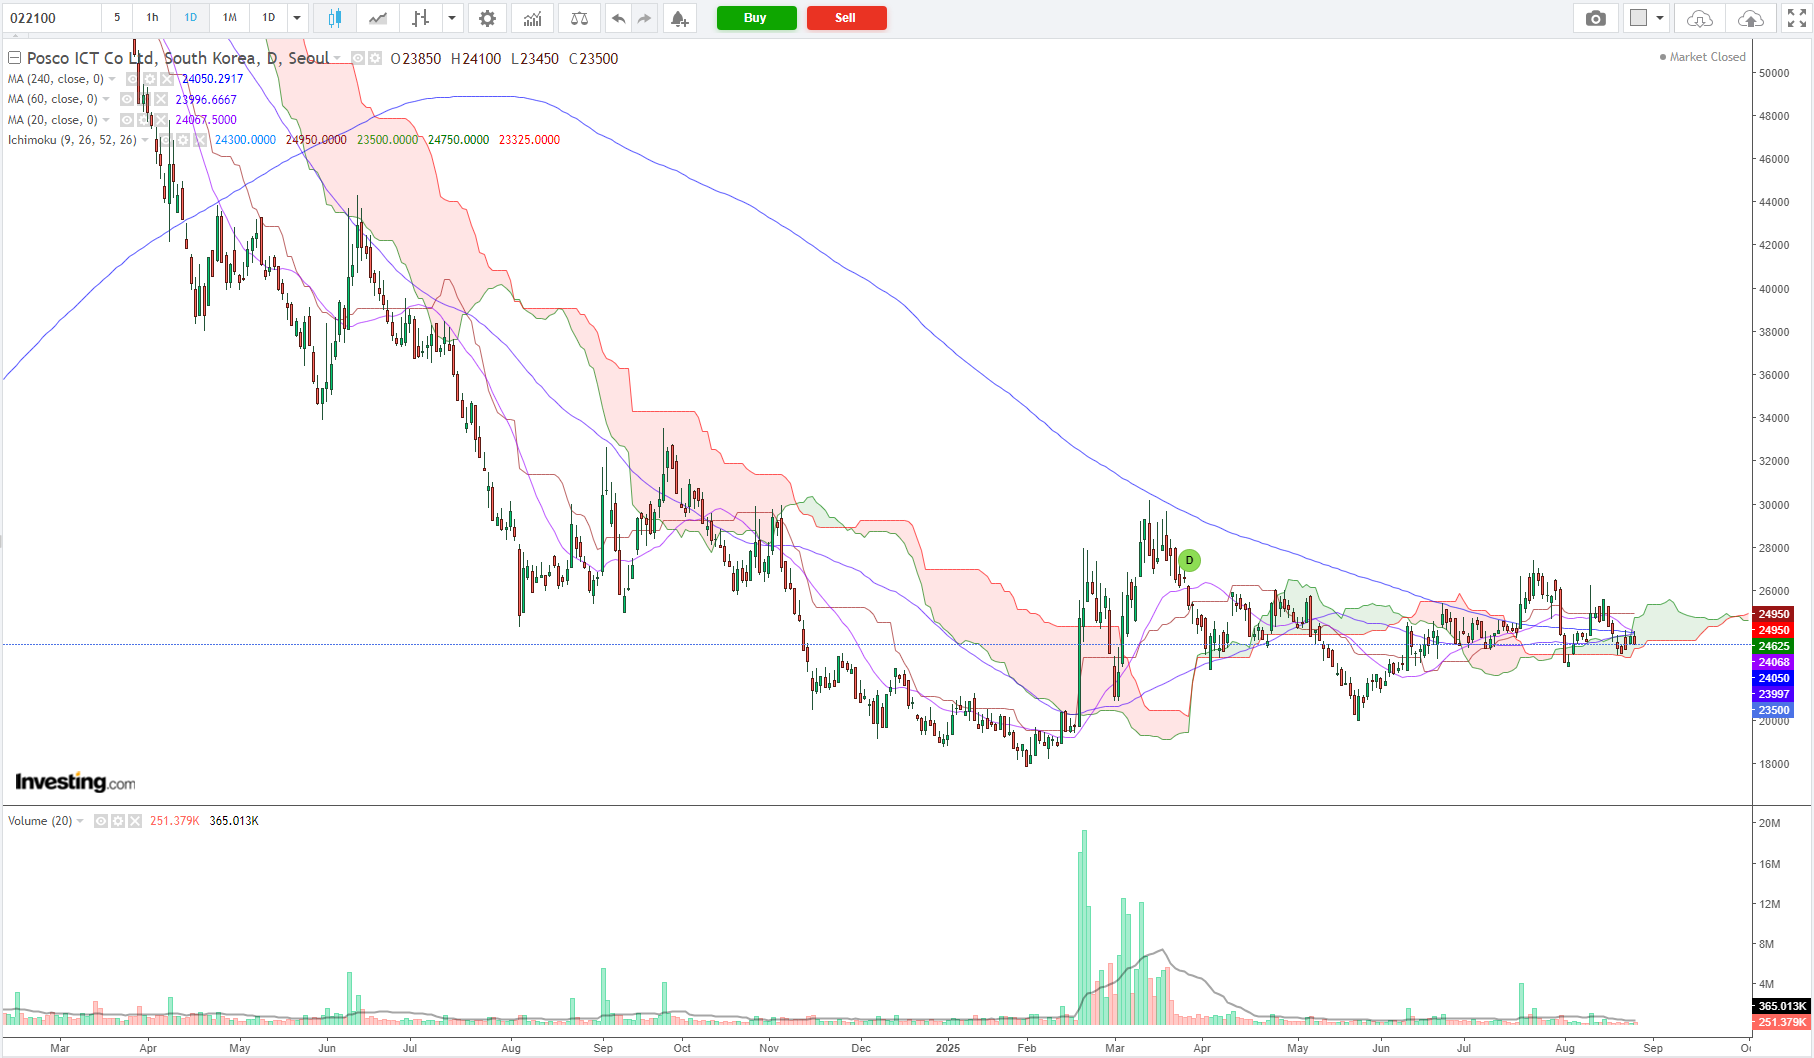Click the green D dividend marker
The height and width of the screenshot is (1058, 1814).
pos(1189,560)
